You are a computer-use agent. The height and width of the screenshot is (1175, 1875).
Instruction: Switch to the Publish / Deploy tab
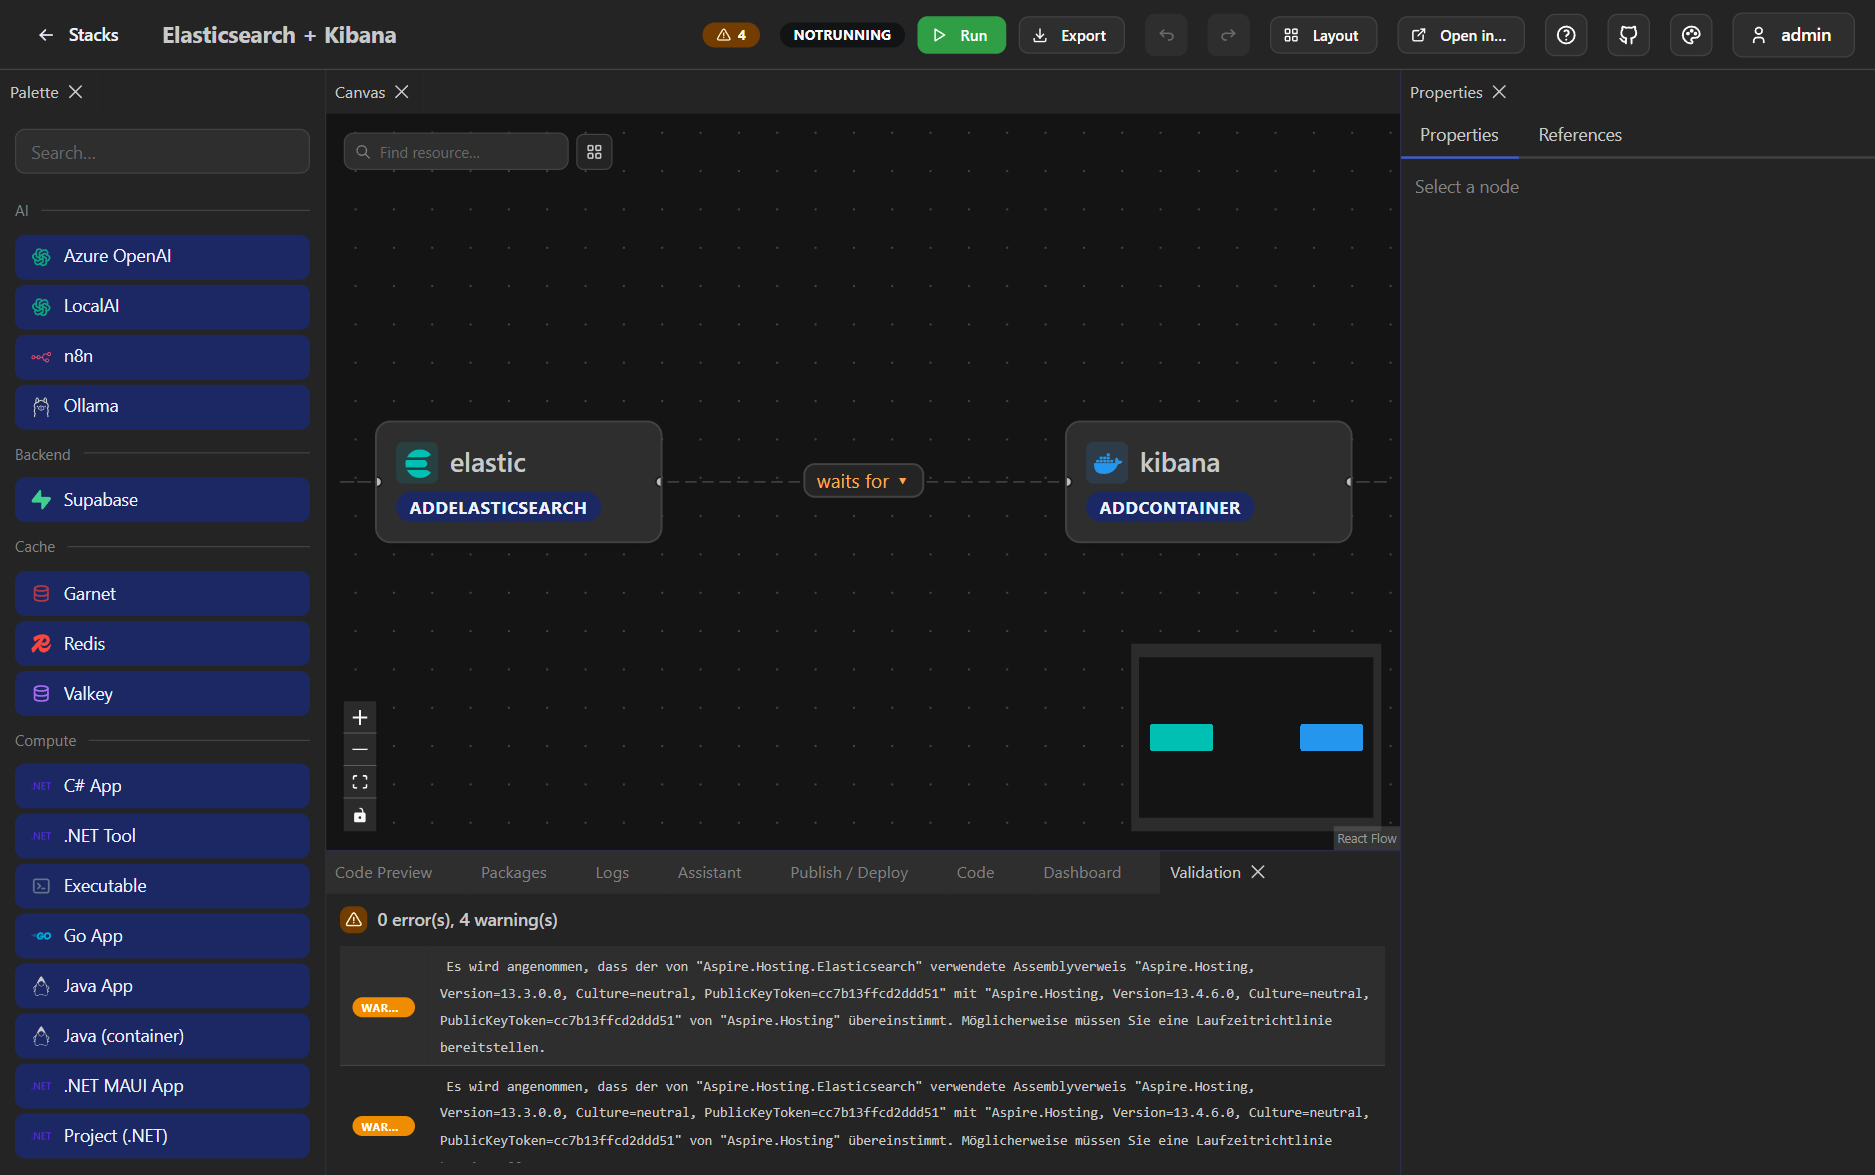point(849,873)
